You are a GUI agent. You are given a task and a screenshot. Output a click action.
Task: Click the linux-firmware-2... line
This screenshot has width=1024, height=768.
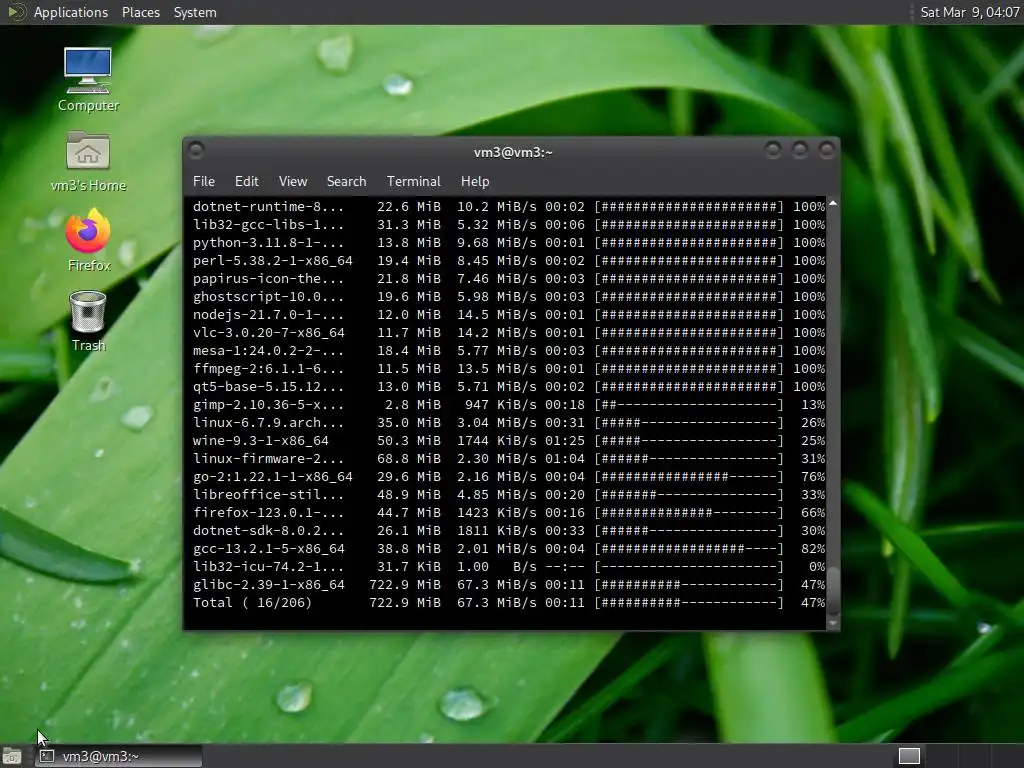[x=509, y=458]
